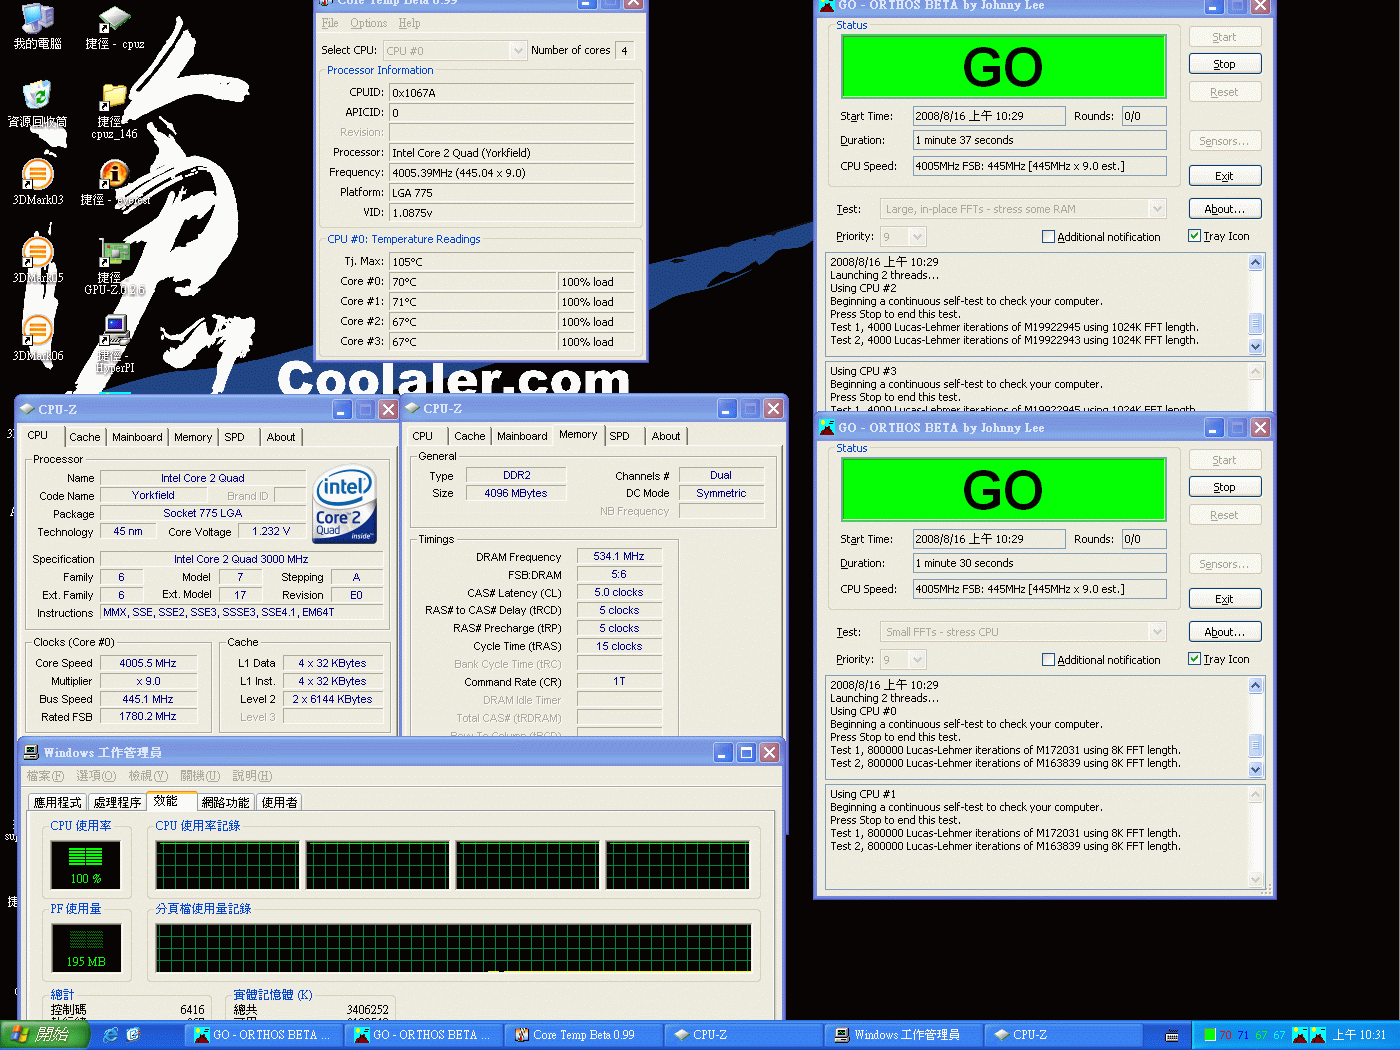The image size is (1400, 1050).
Task: Launch the HyperPI desktop shortcut
Action: pos(115,344)
